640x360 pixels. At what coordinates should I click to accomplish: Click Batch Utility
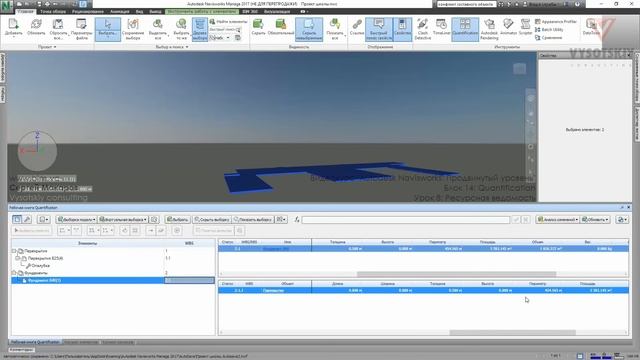(x=548, y=29)
